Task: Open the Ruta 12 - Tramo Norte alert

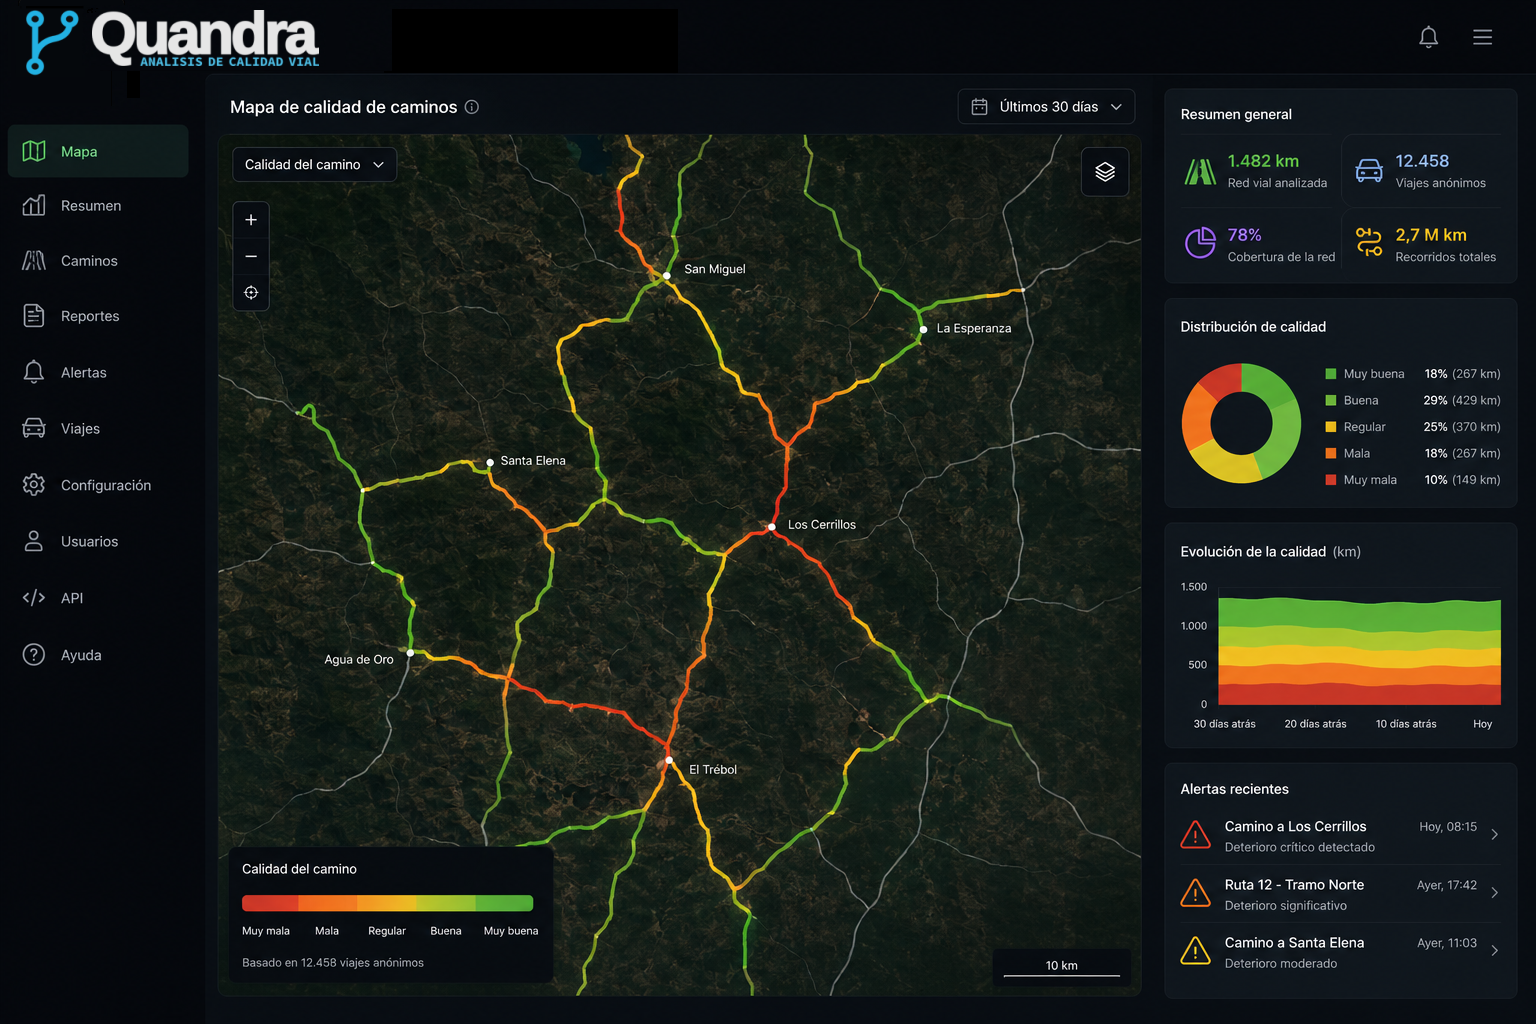Action: pyautogui.click(x=1340, y=894)
